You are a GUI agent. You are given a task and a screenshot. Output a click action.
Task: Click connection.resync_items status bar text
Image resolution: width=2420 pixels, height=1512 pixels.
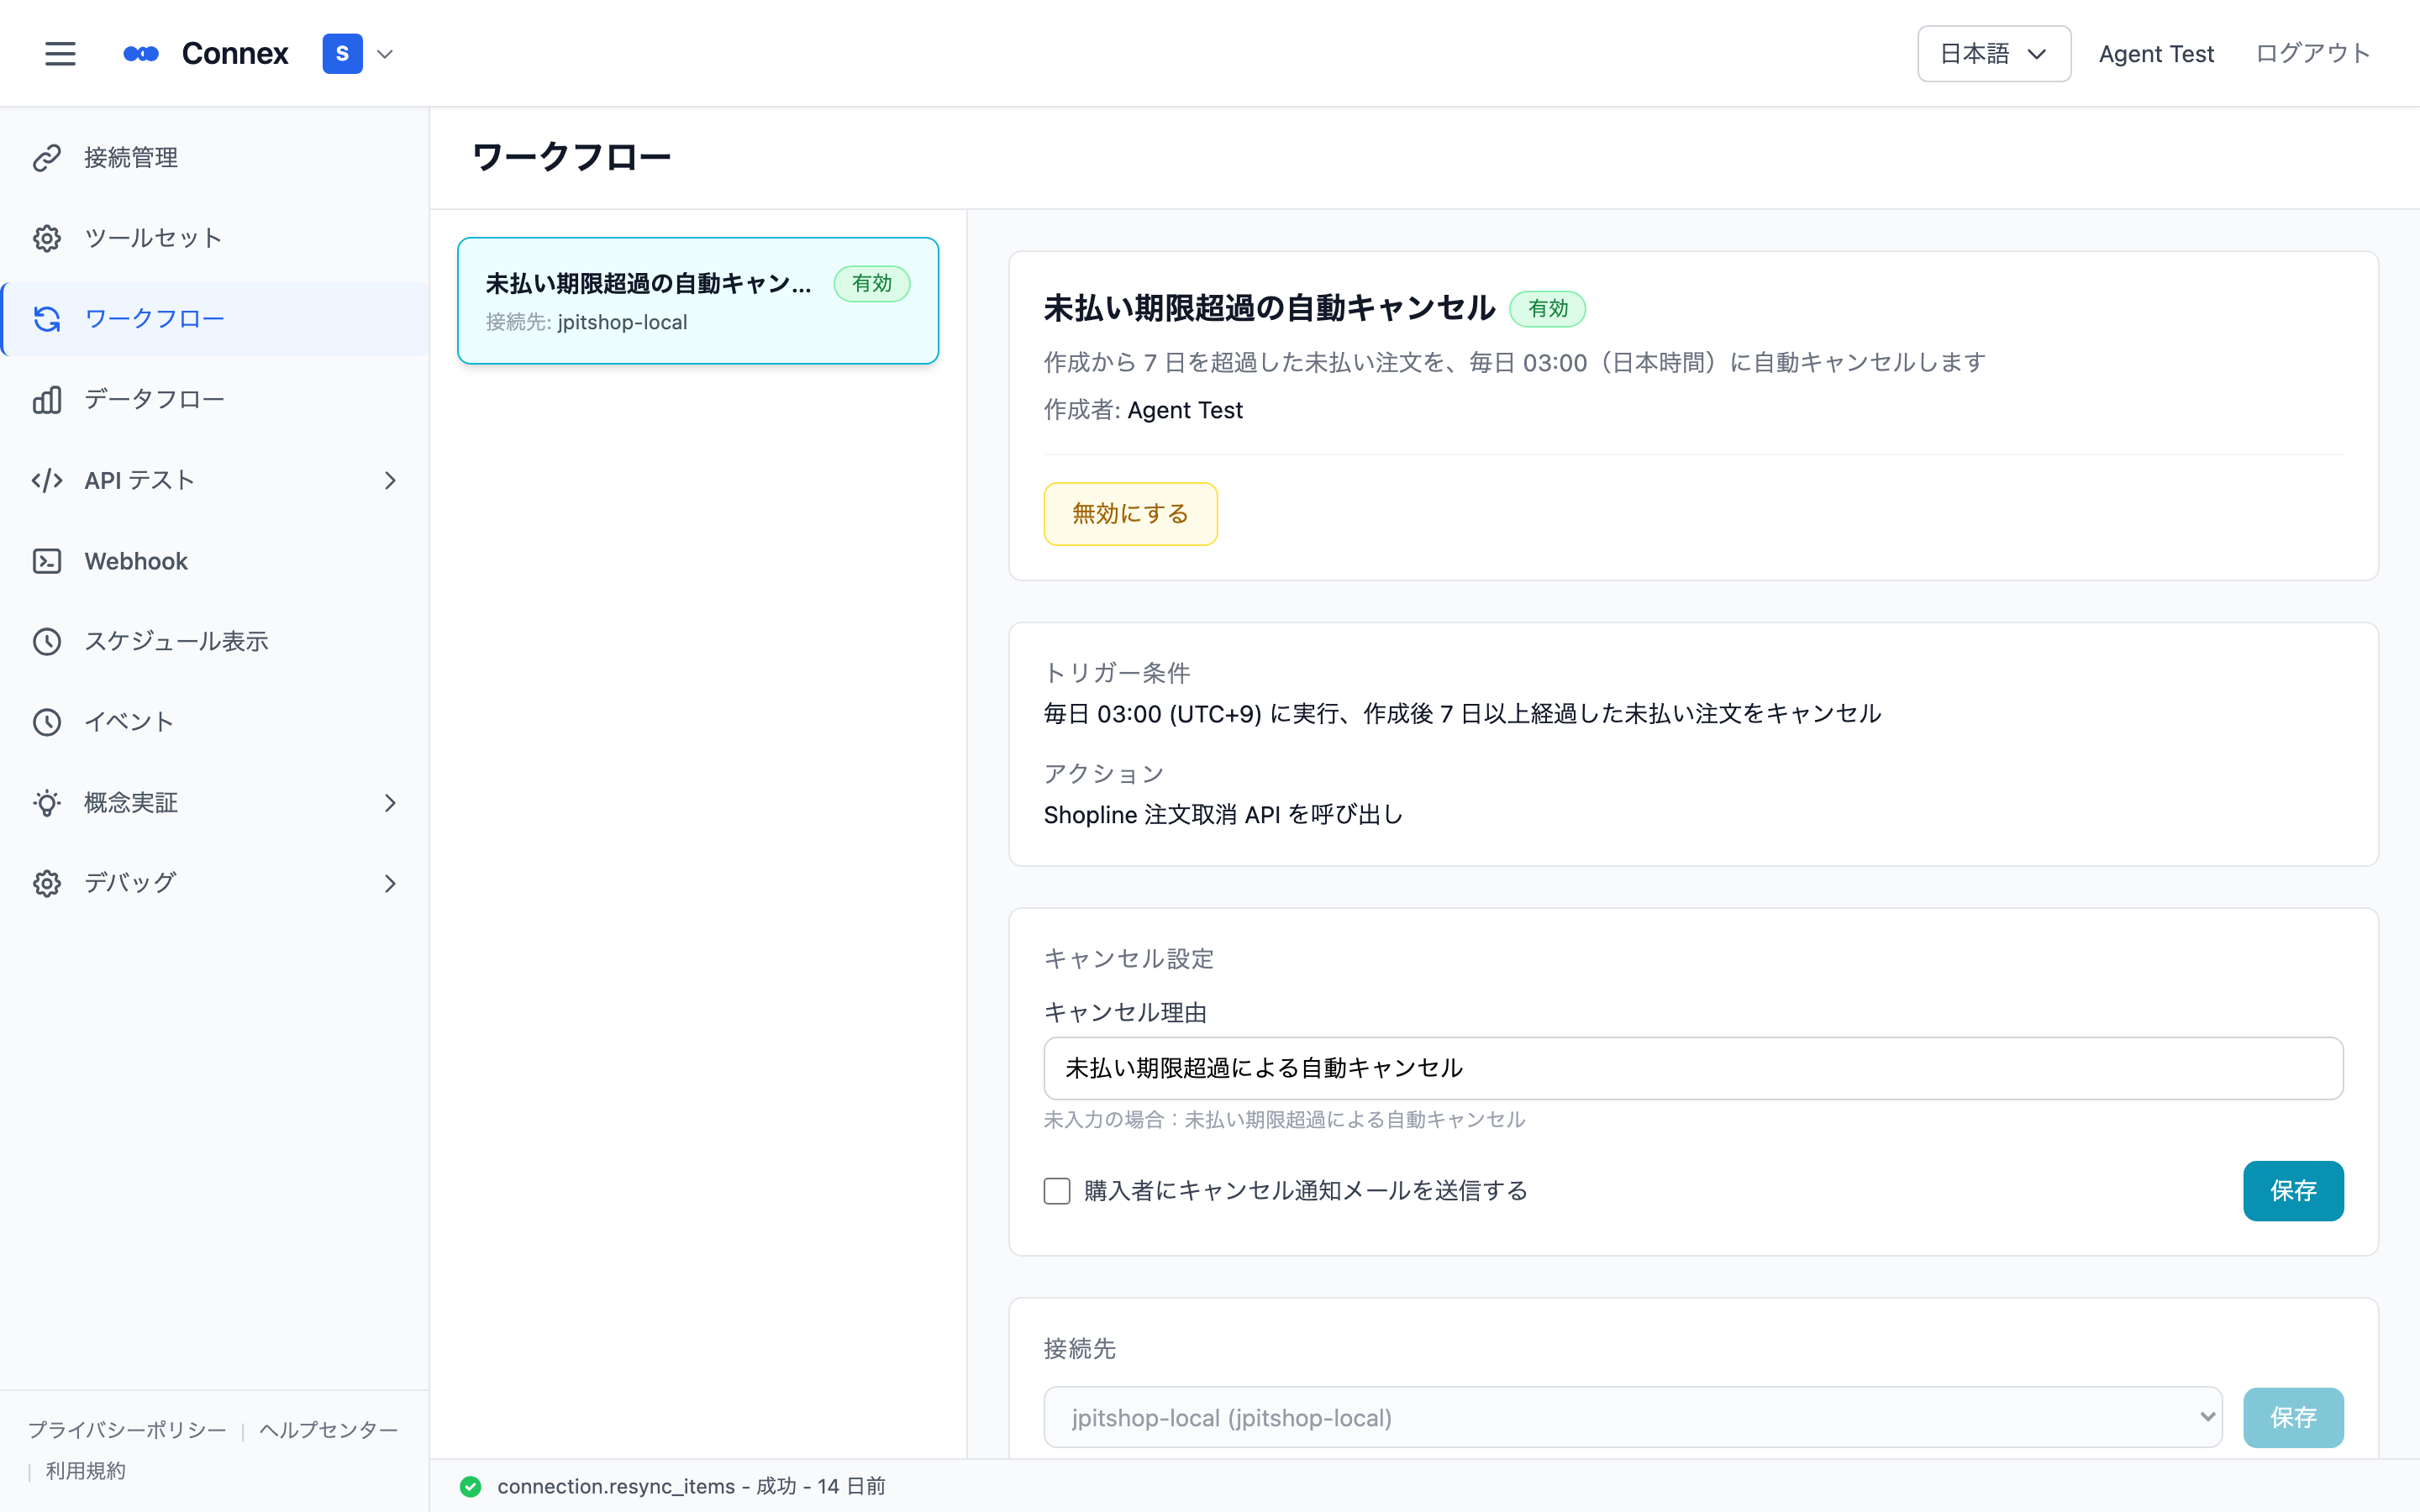tap(691, 1487)
